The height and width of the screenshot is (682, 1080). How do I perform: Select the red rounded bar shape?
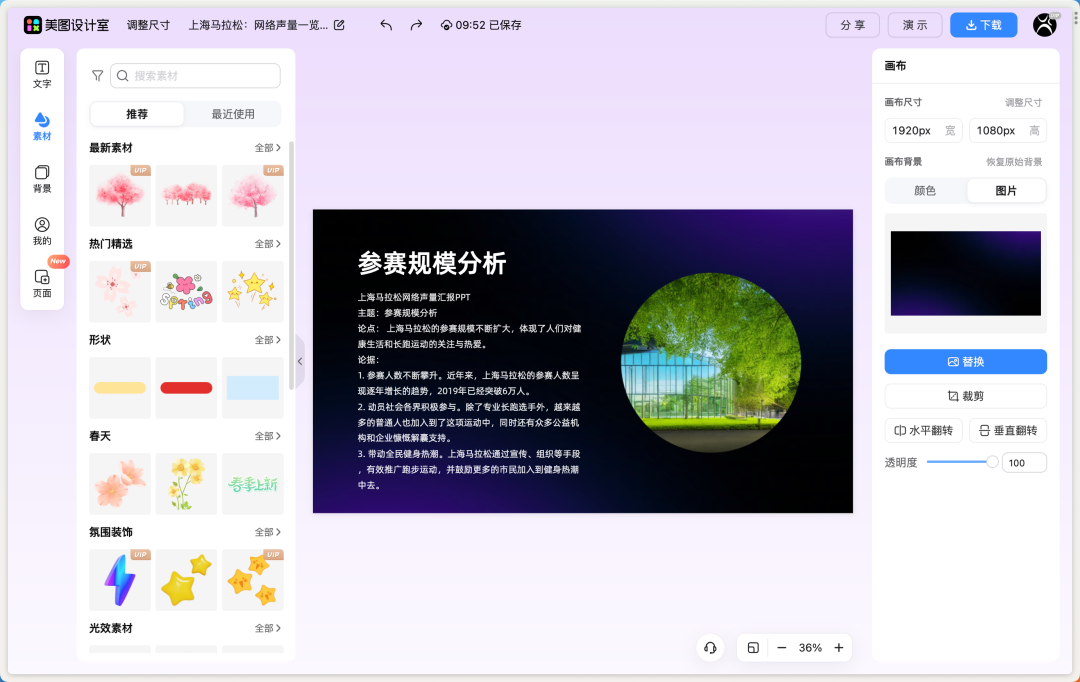pos(186,388)
